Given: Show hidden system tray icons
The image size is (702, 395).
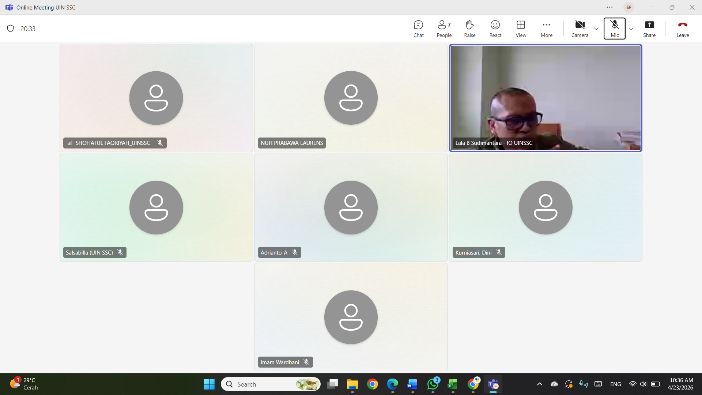Looking at the screenshot, I should click(x=539, y=384).
